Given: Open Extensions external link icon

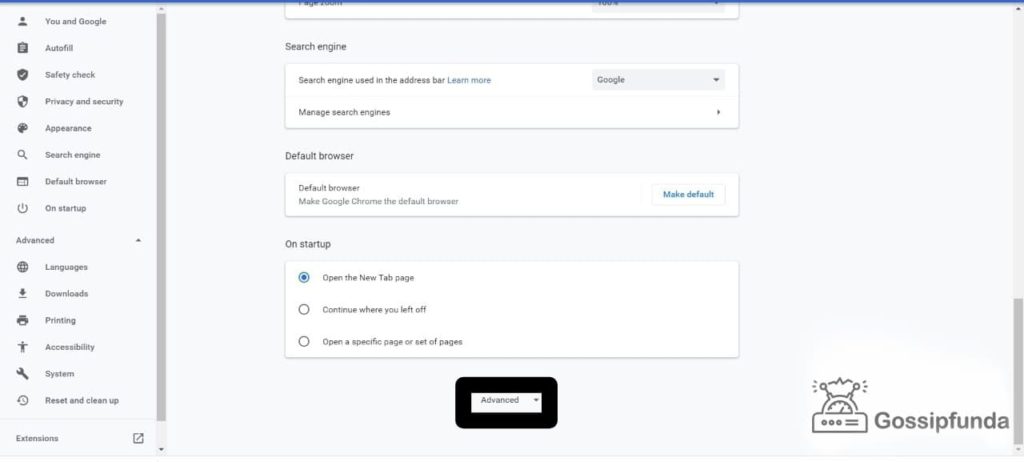Looking at the screenshot, I should coord(138,438).
